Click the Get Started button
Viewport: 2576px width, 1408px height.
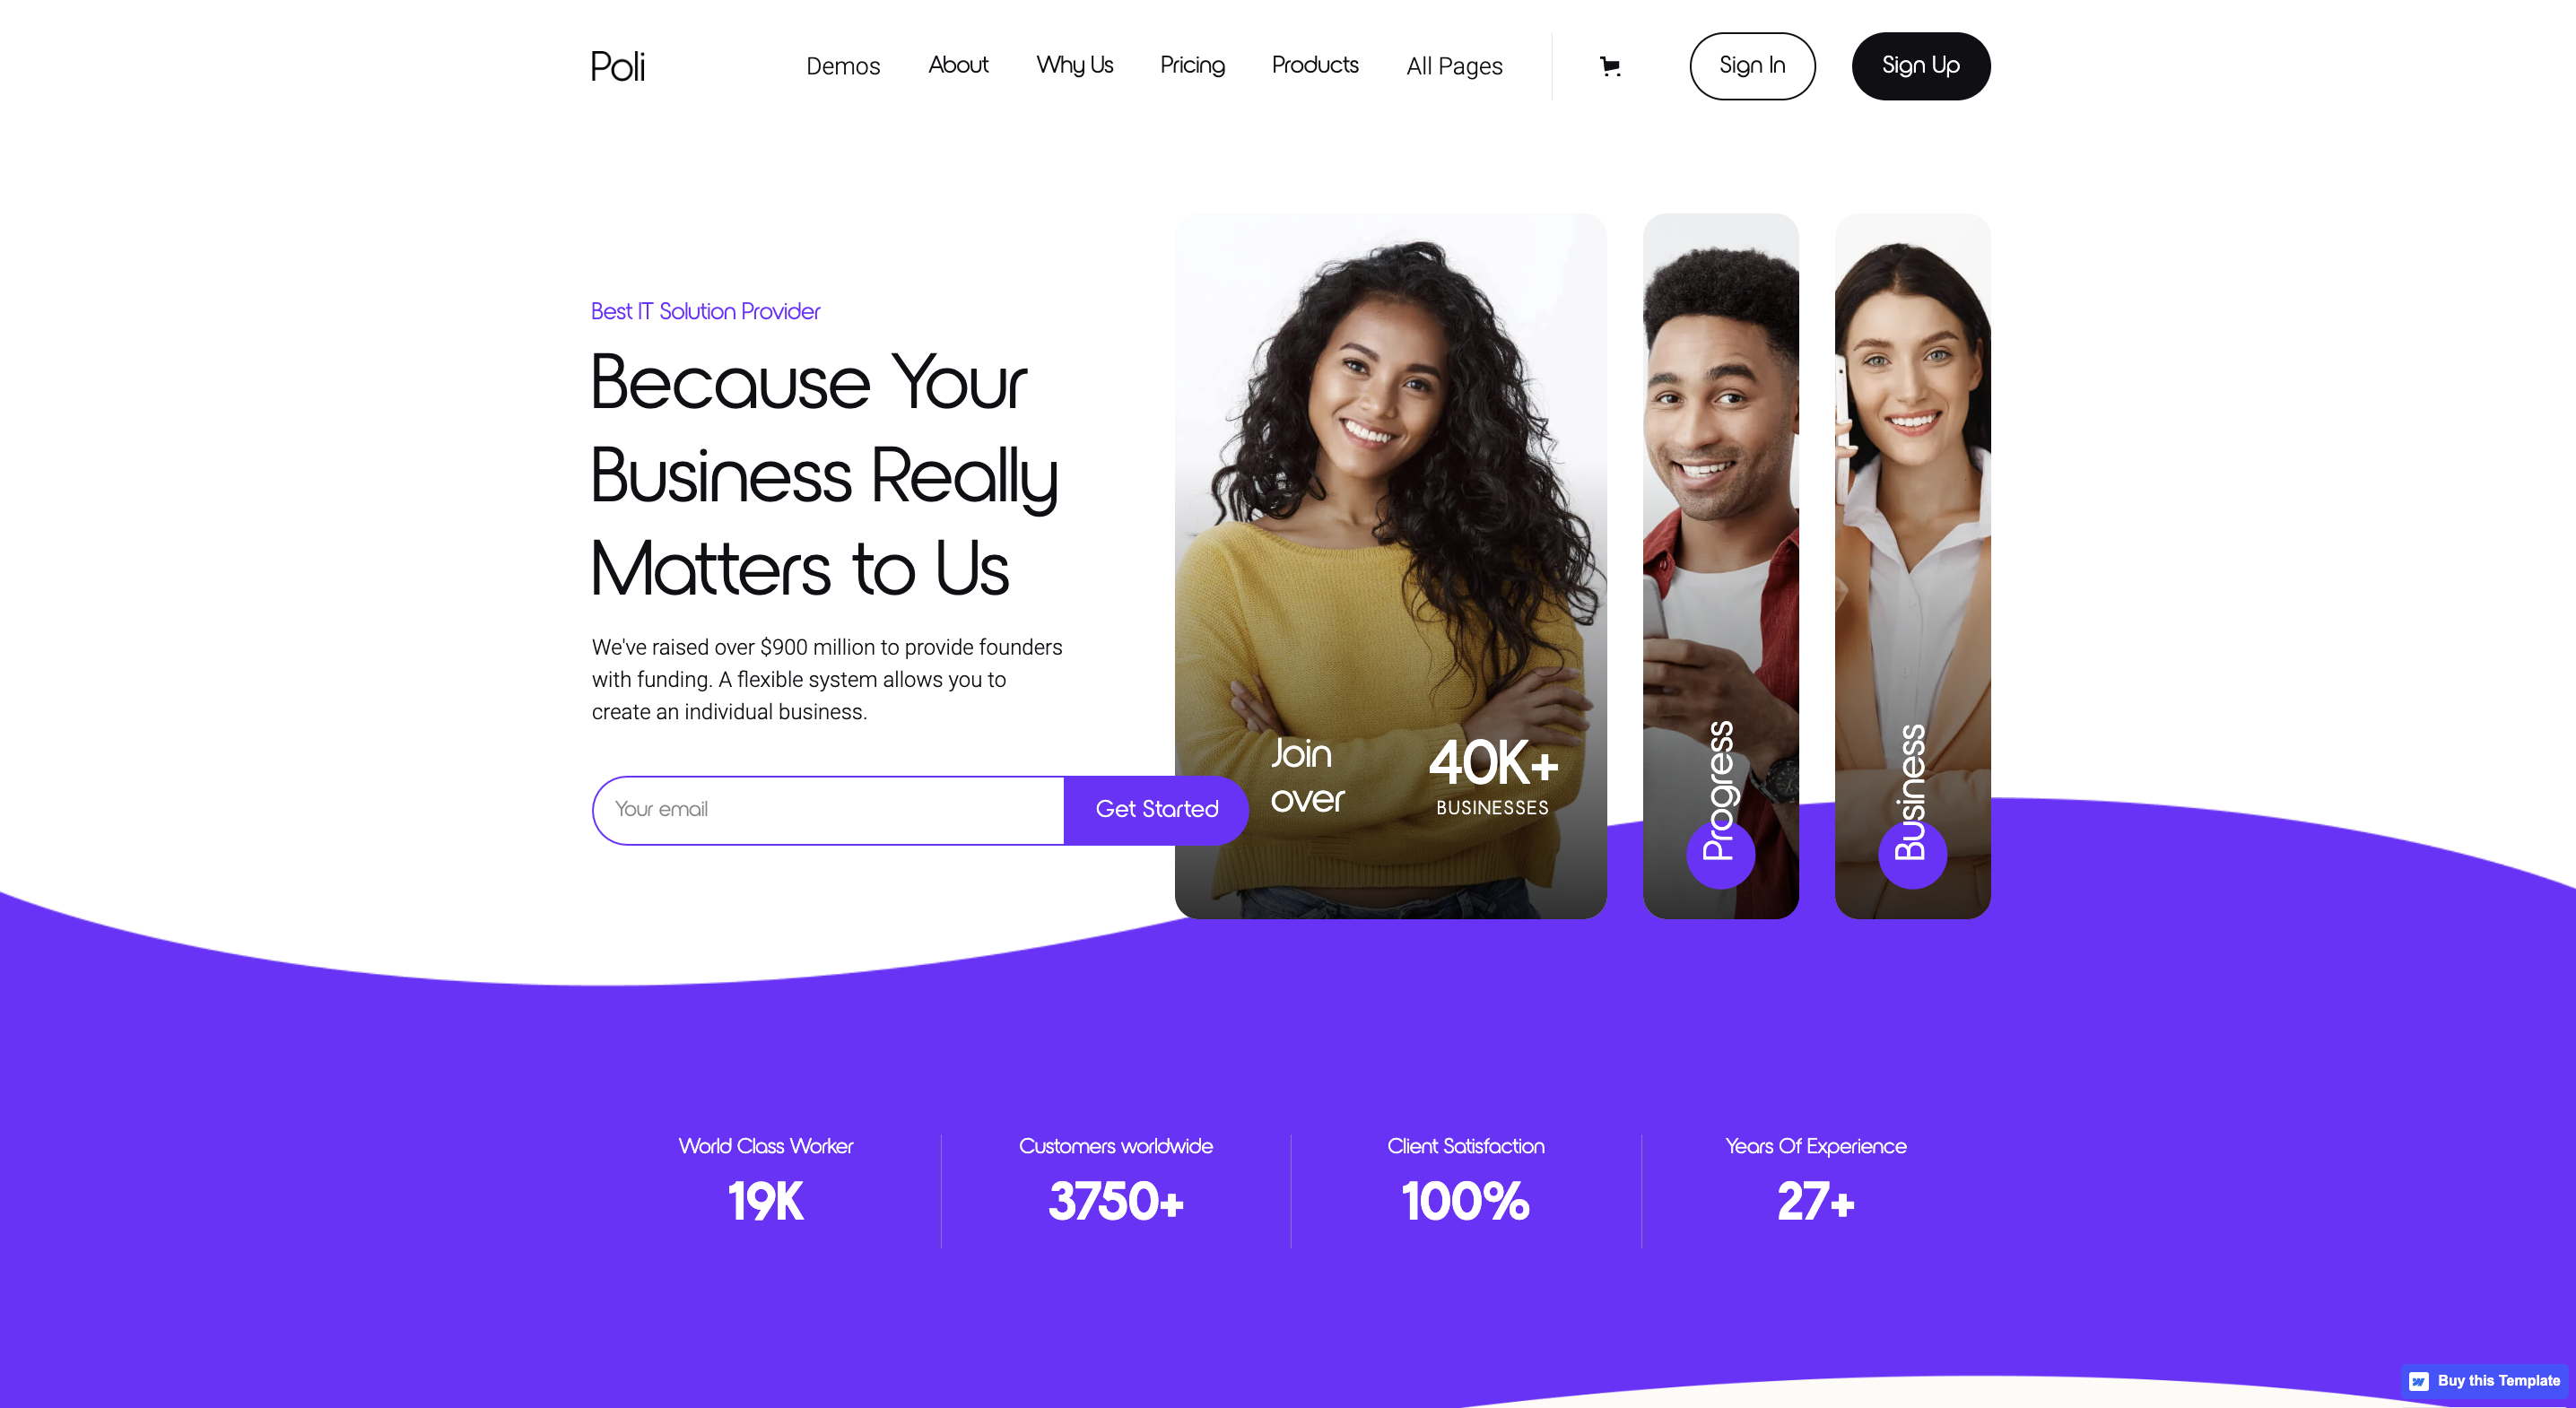(1156, 810)
